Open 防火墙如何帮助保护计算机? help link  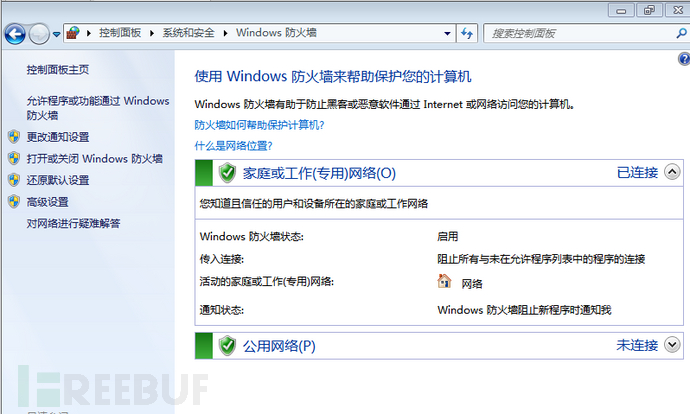tap(259, 125)
